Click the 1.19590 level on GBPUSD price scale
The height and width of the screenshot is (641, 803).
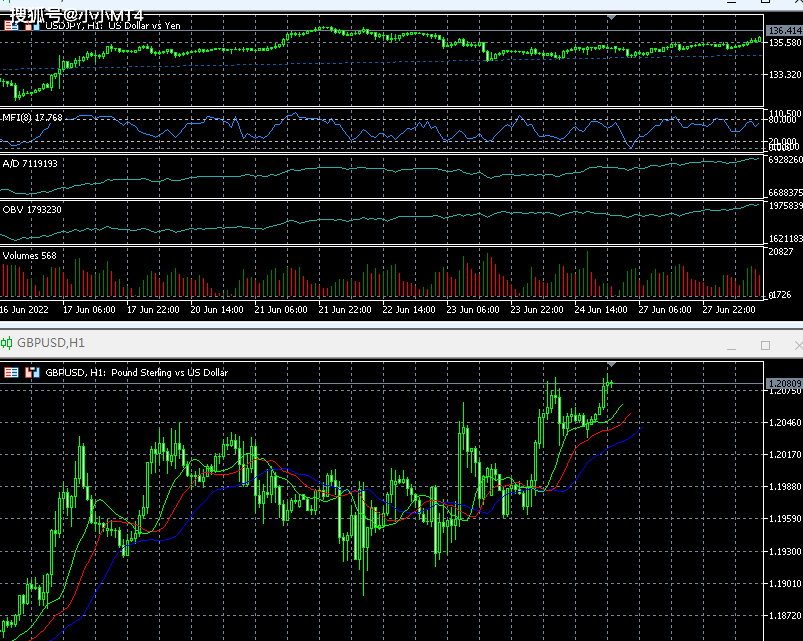[x=784, y=519]
